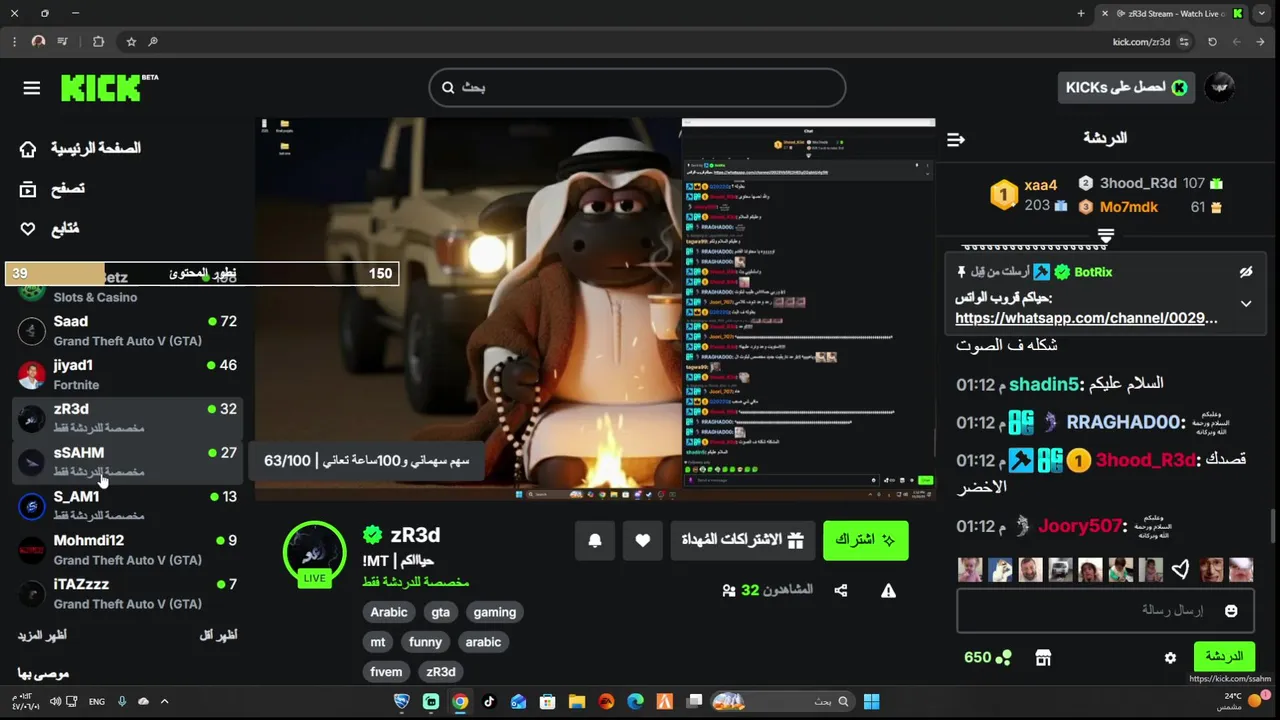Viewport: 1280px width, 720px height.
Task: Open the browser extensions puzzle icon
Action: tap(98, 42)
